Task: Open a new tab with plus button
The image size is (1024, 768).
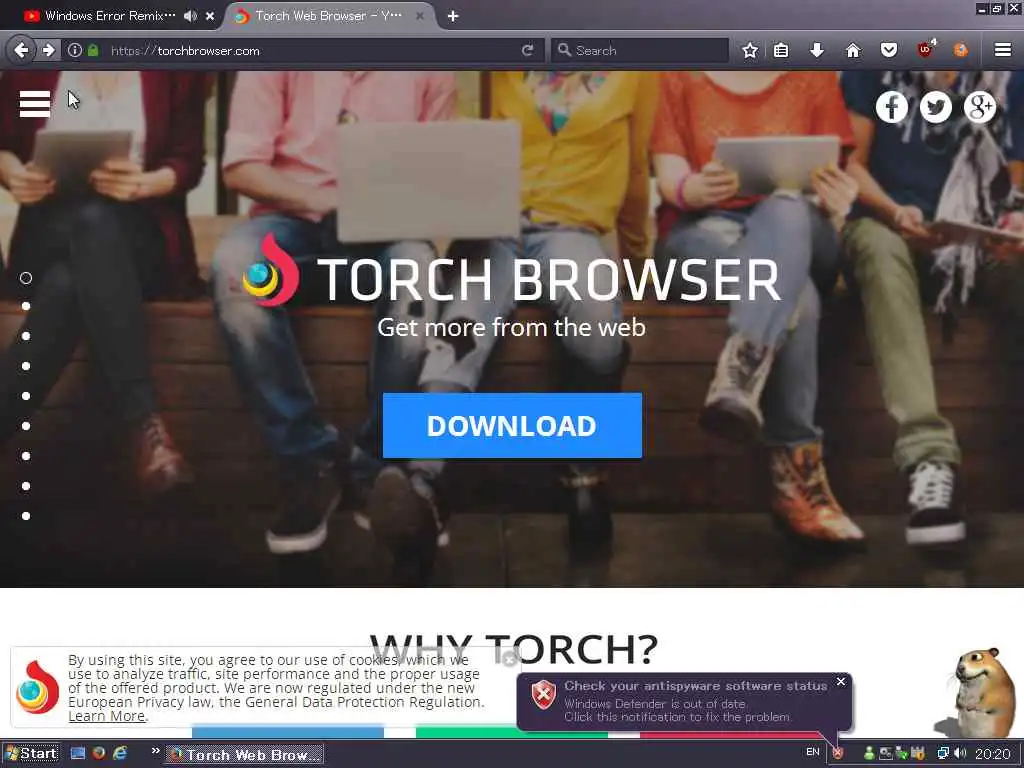Action: [x=453, y=16]
